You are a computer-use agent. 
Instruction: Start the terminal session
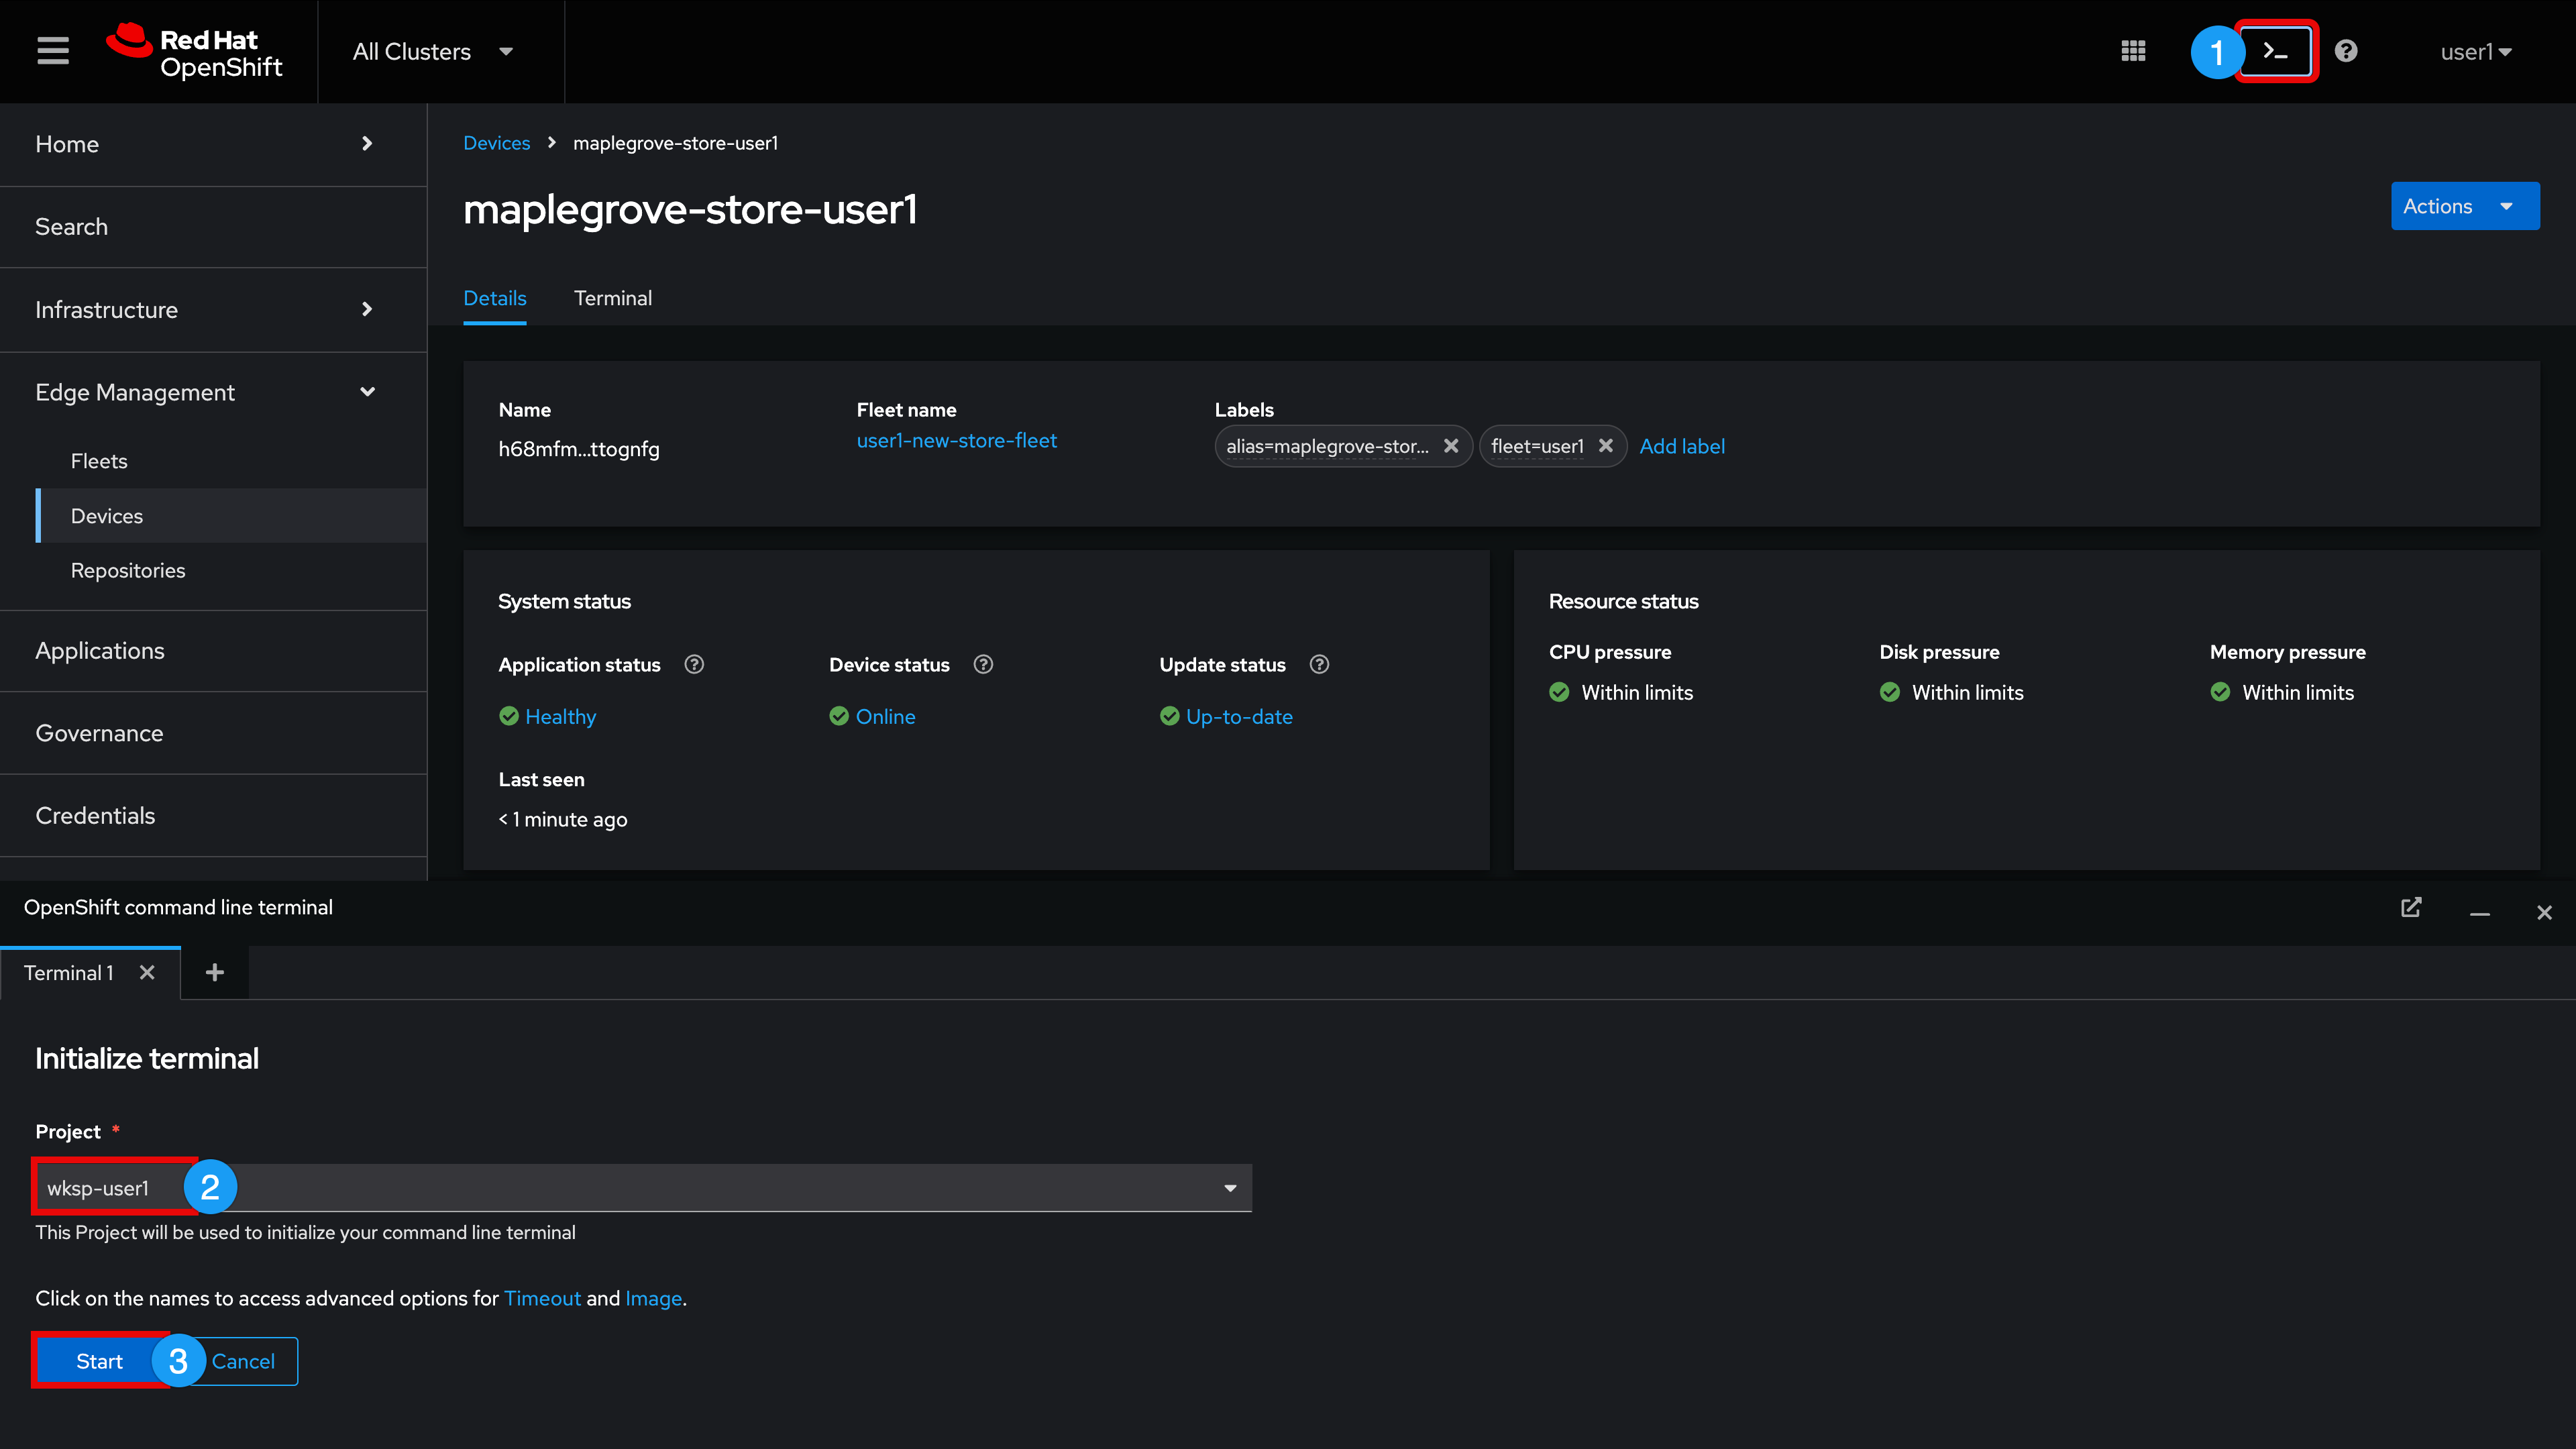(x=99, y=1361)
